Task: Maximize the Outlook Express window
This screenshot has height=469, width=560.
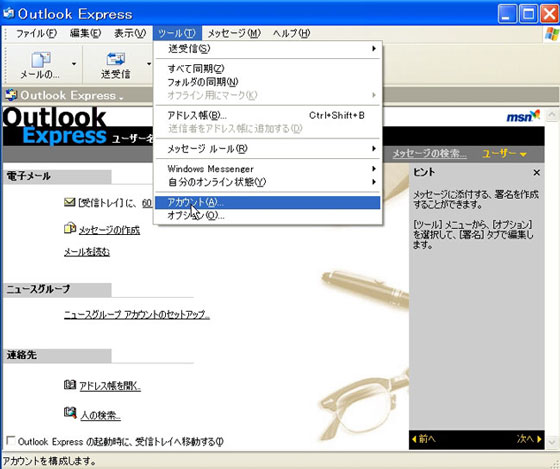Action: coord(529,14)
